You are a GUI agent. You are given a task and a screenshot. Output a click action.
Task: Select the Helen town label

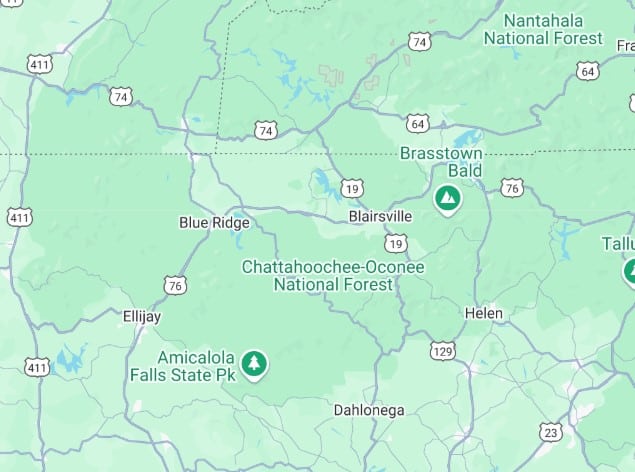(484, 313)
